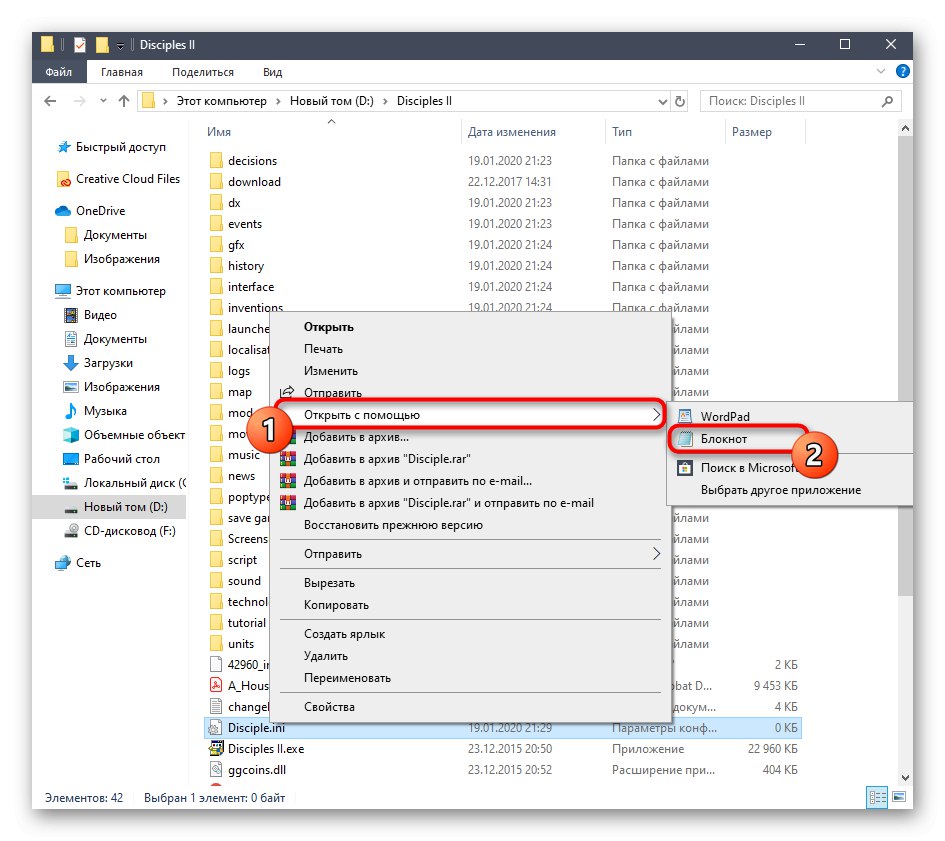Expand Открыть с помощью submenu

point(470,415)
